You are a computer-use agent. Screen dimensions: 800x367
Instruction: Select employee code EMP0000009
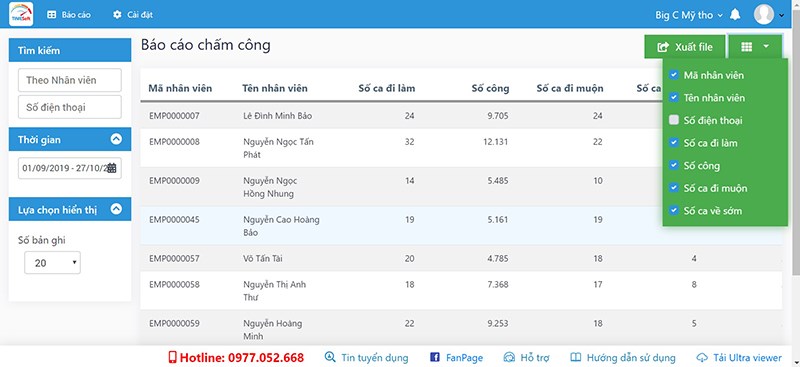click(174, 181)
